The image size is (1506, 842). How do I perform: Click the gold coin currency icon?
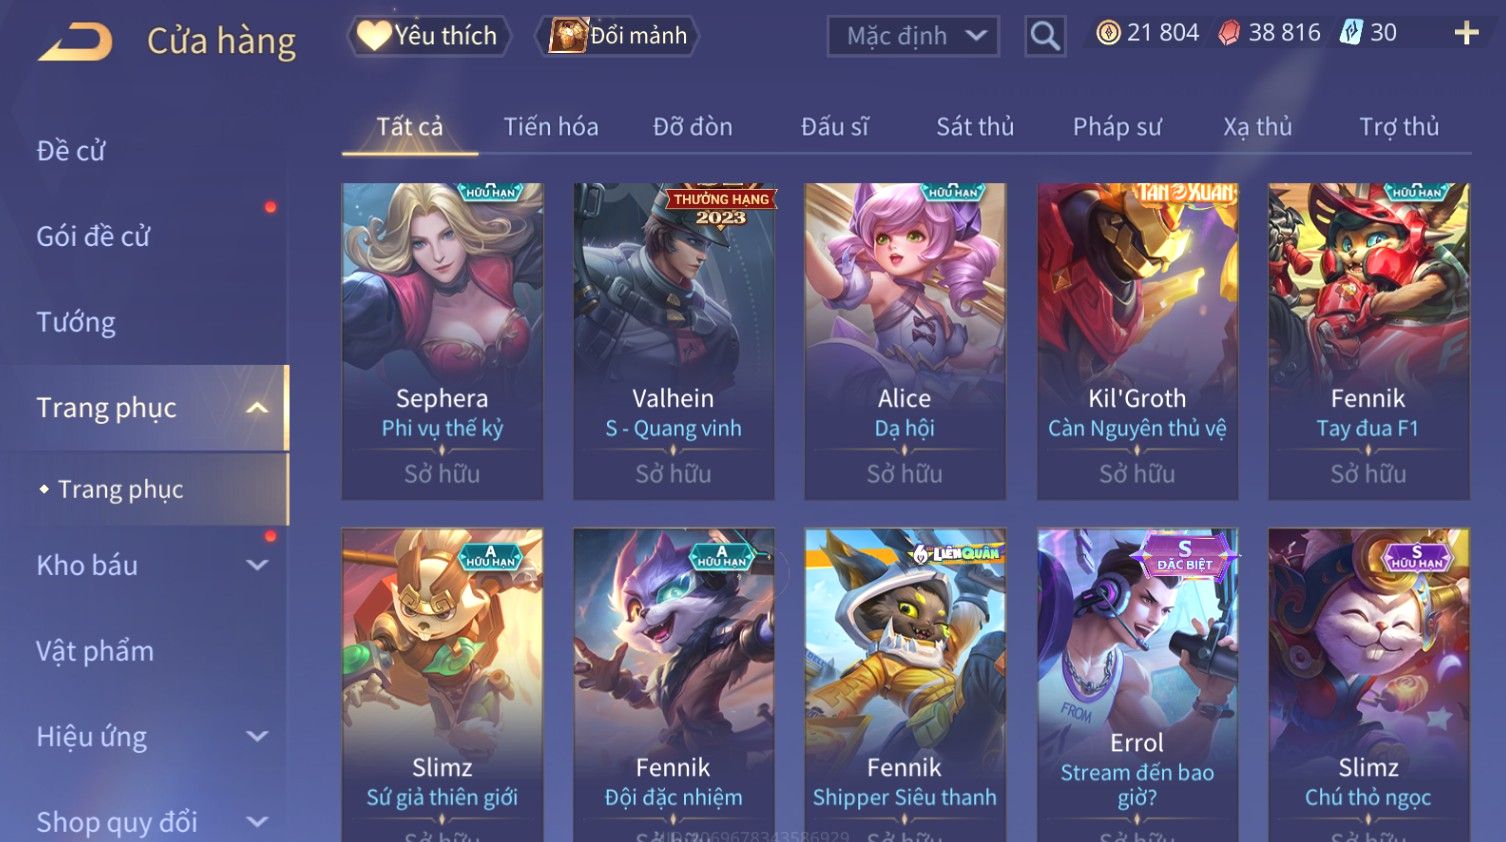[1108, 33]
